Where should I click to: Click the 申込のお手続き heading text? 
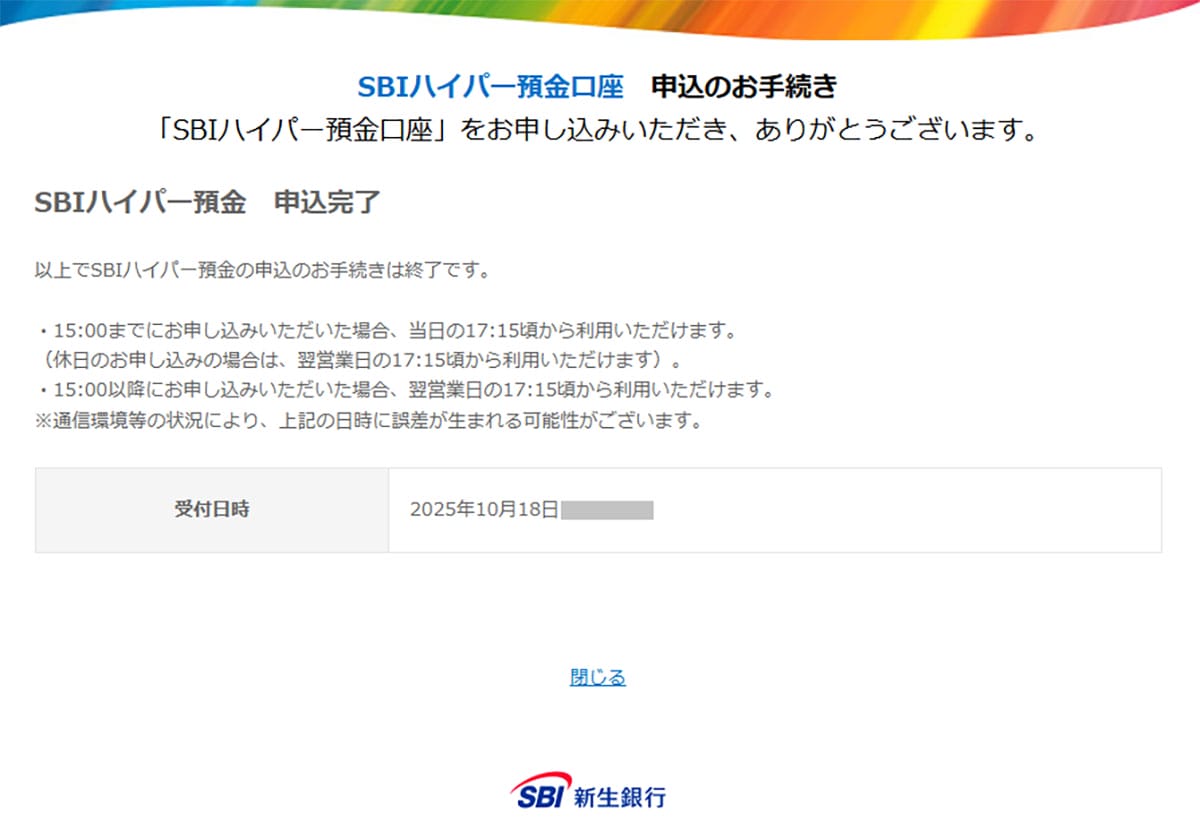click(744, 88)
